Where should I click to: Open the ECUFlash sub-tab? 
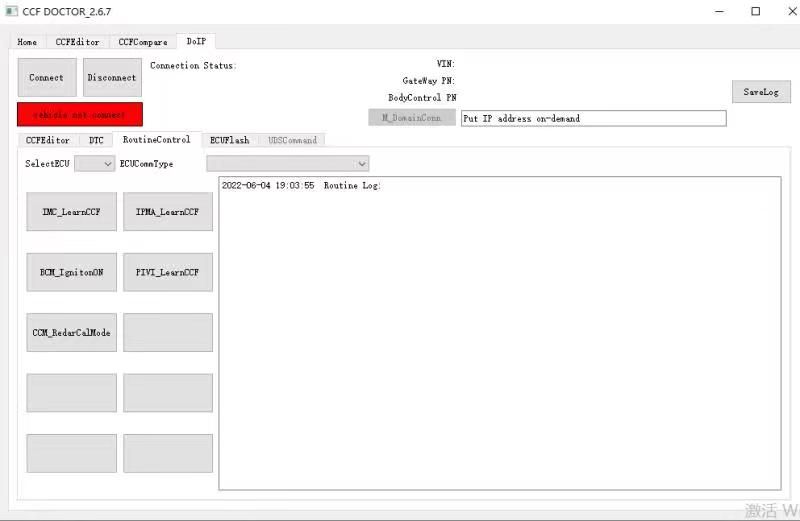[x=230, y=140]
